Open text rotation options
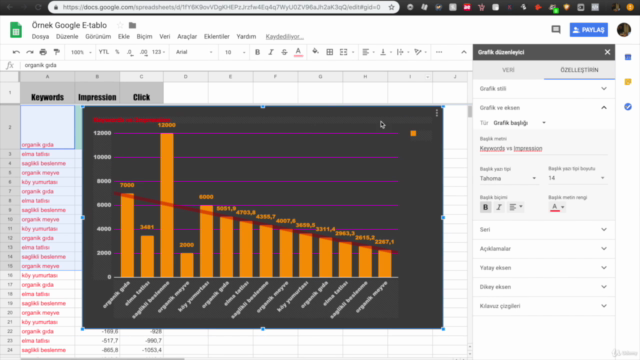The height and width of the screenshot is (360, 640). click(x=420, y=52)
